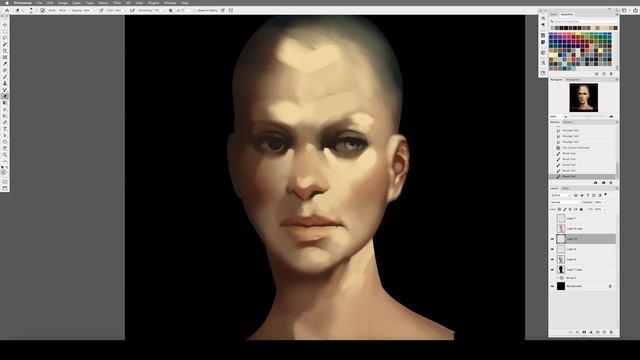Viewport: 640px width, 360px height.
Task: Select the last Brush Tool history state
Action: pyautogui.click(x=582, y=176)
